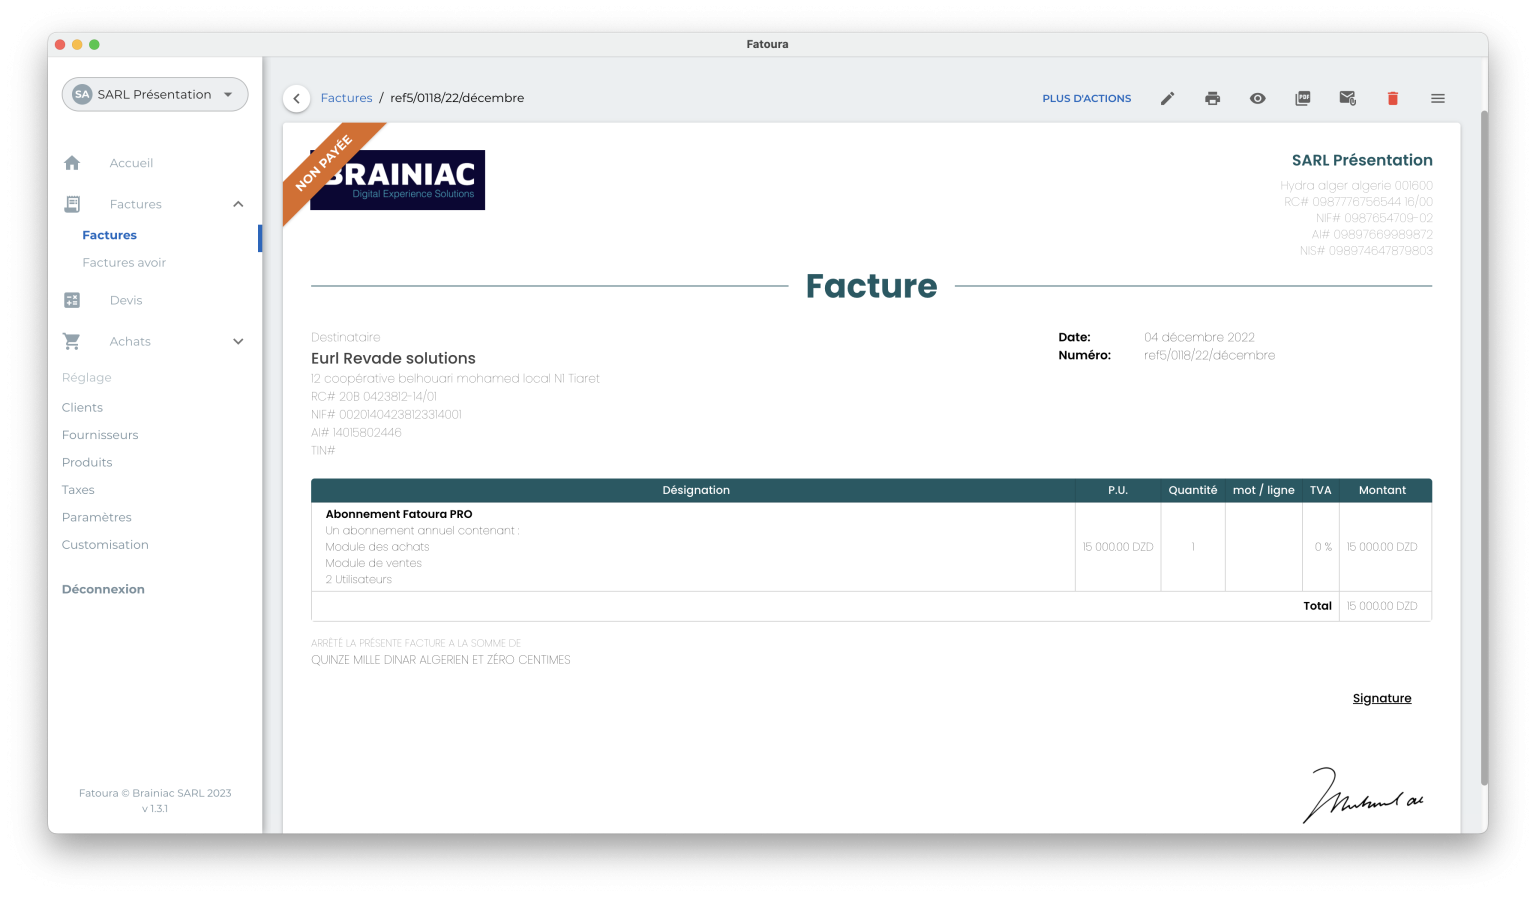Open Customisation in the sidebar
Viewport: 1536px width, 897px height.
[105, 544]
